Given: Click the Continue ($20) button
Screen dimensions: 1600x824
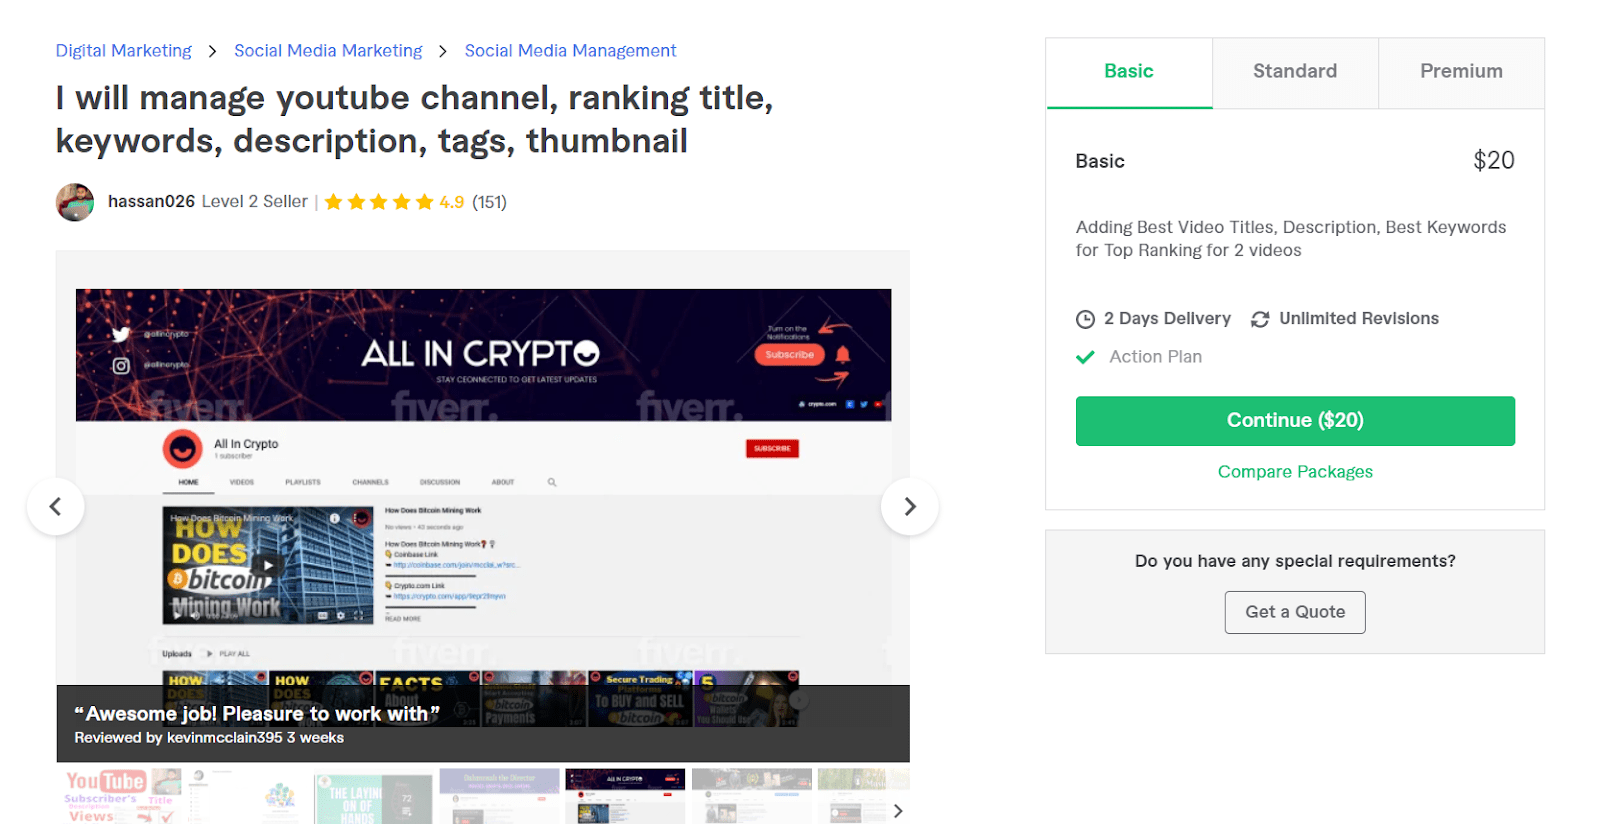Looking at the screenshot, I should click(1295, 421).
